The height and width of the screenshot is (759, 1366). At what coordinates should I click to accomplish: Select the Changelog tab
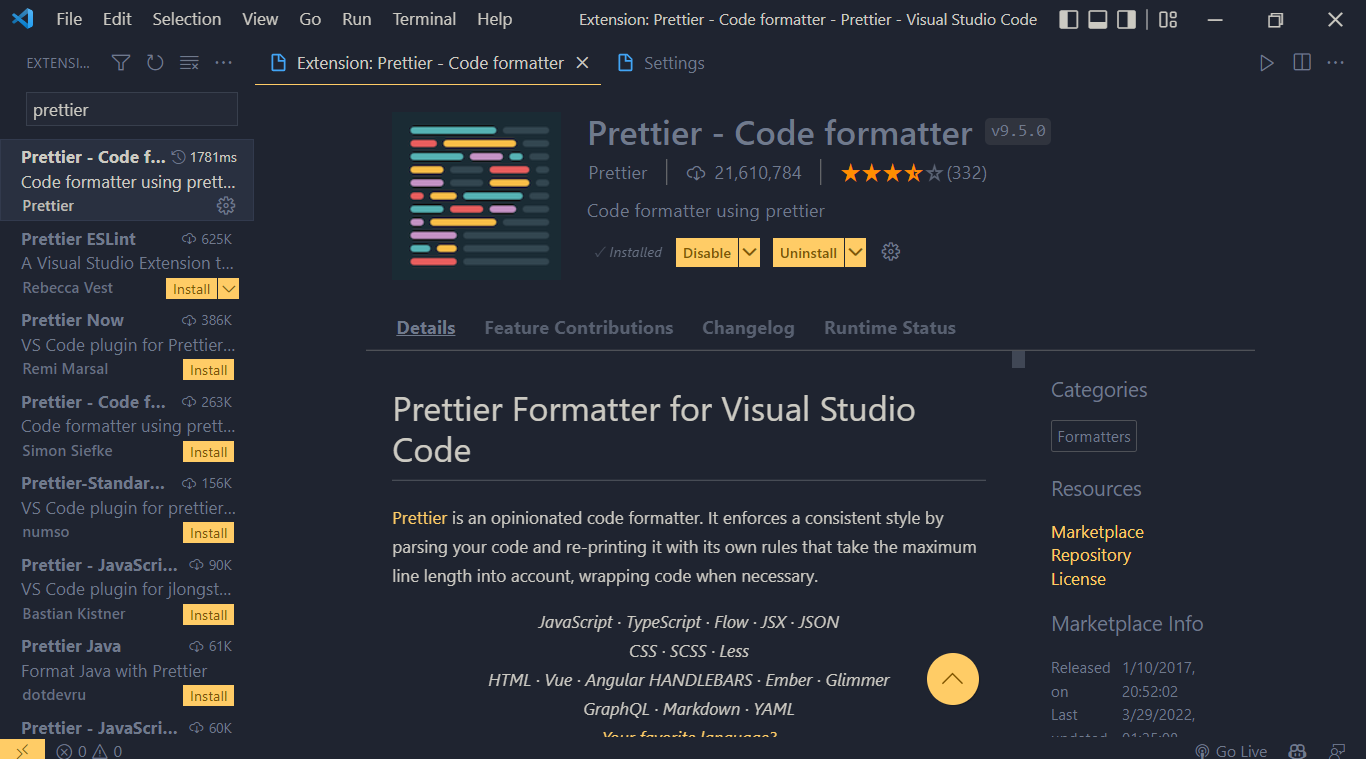(748, 328)
